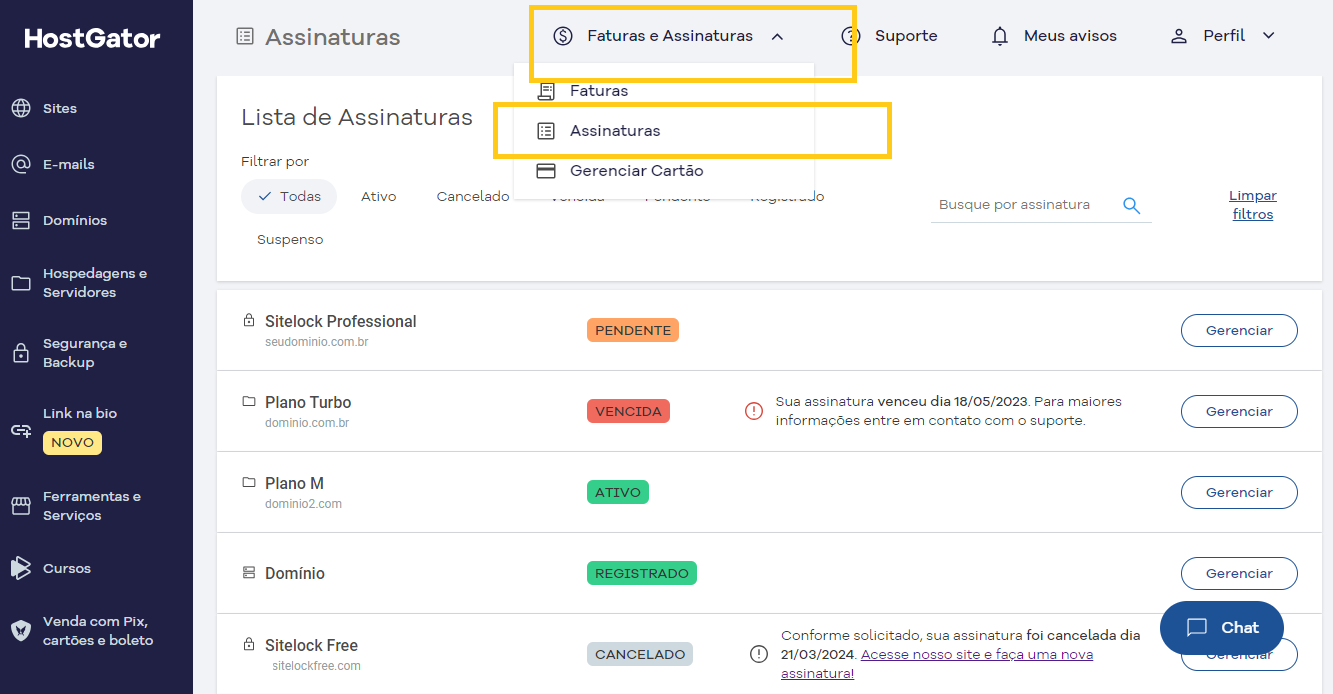Click the info icon in Sitelock Free row
Screen dimensions: 1333x694
coord(759,654)
